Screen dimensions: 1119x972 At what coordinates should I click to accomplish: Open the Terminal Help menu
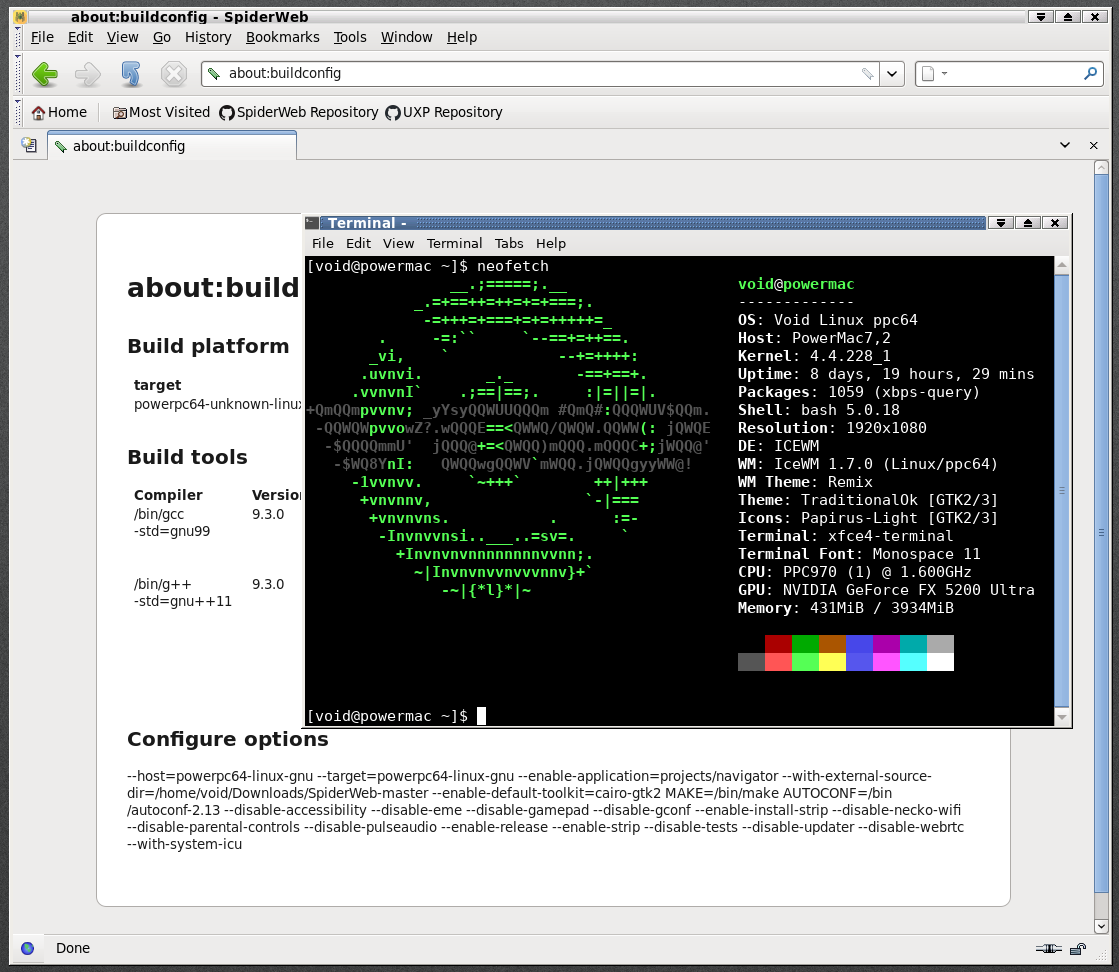point(551,243)
